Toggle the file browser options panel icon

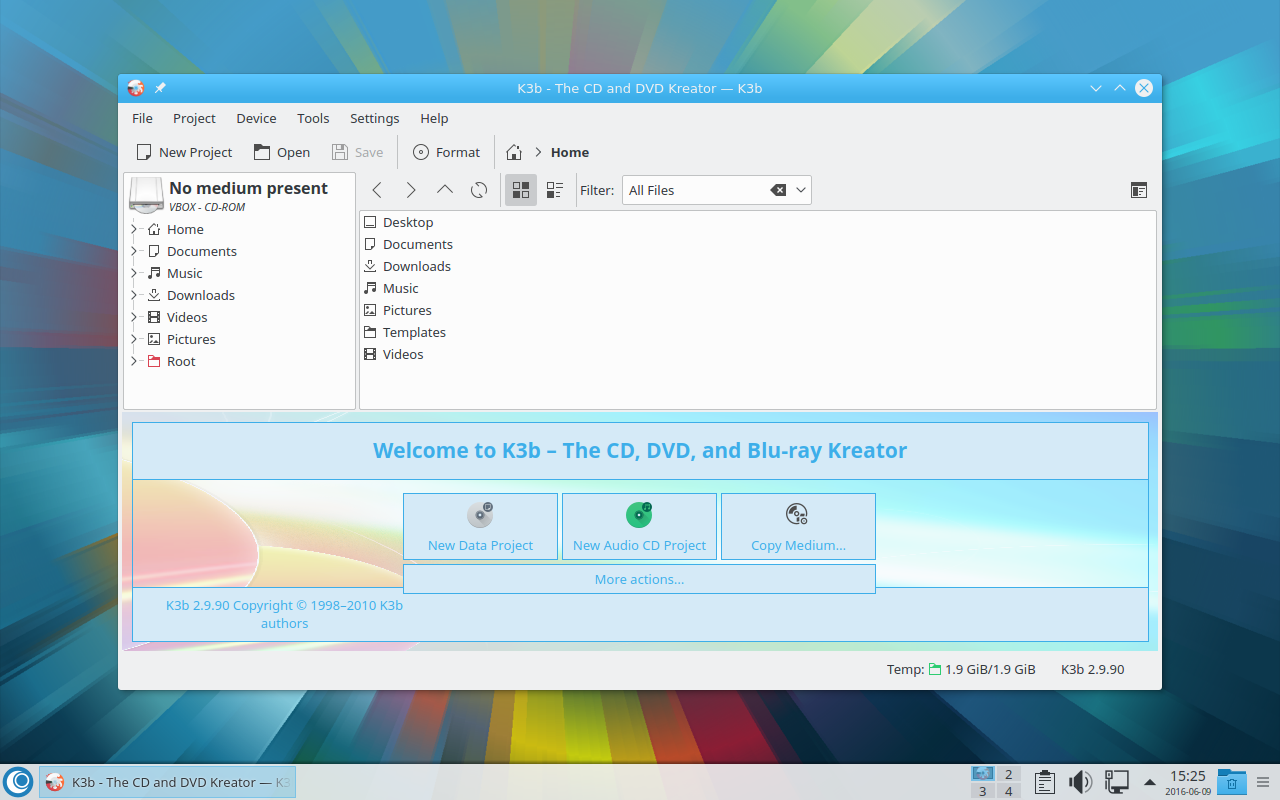tap(1138, 190)
